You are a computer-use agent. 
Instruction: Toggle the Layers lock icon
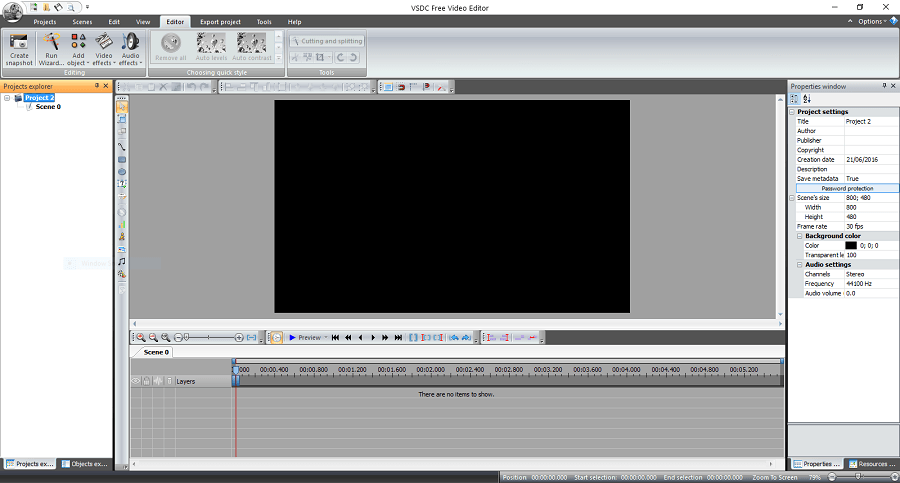(147, 381)
